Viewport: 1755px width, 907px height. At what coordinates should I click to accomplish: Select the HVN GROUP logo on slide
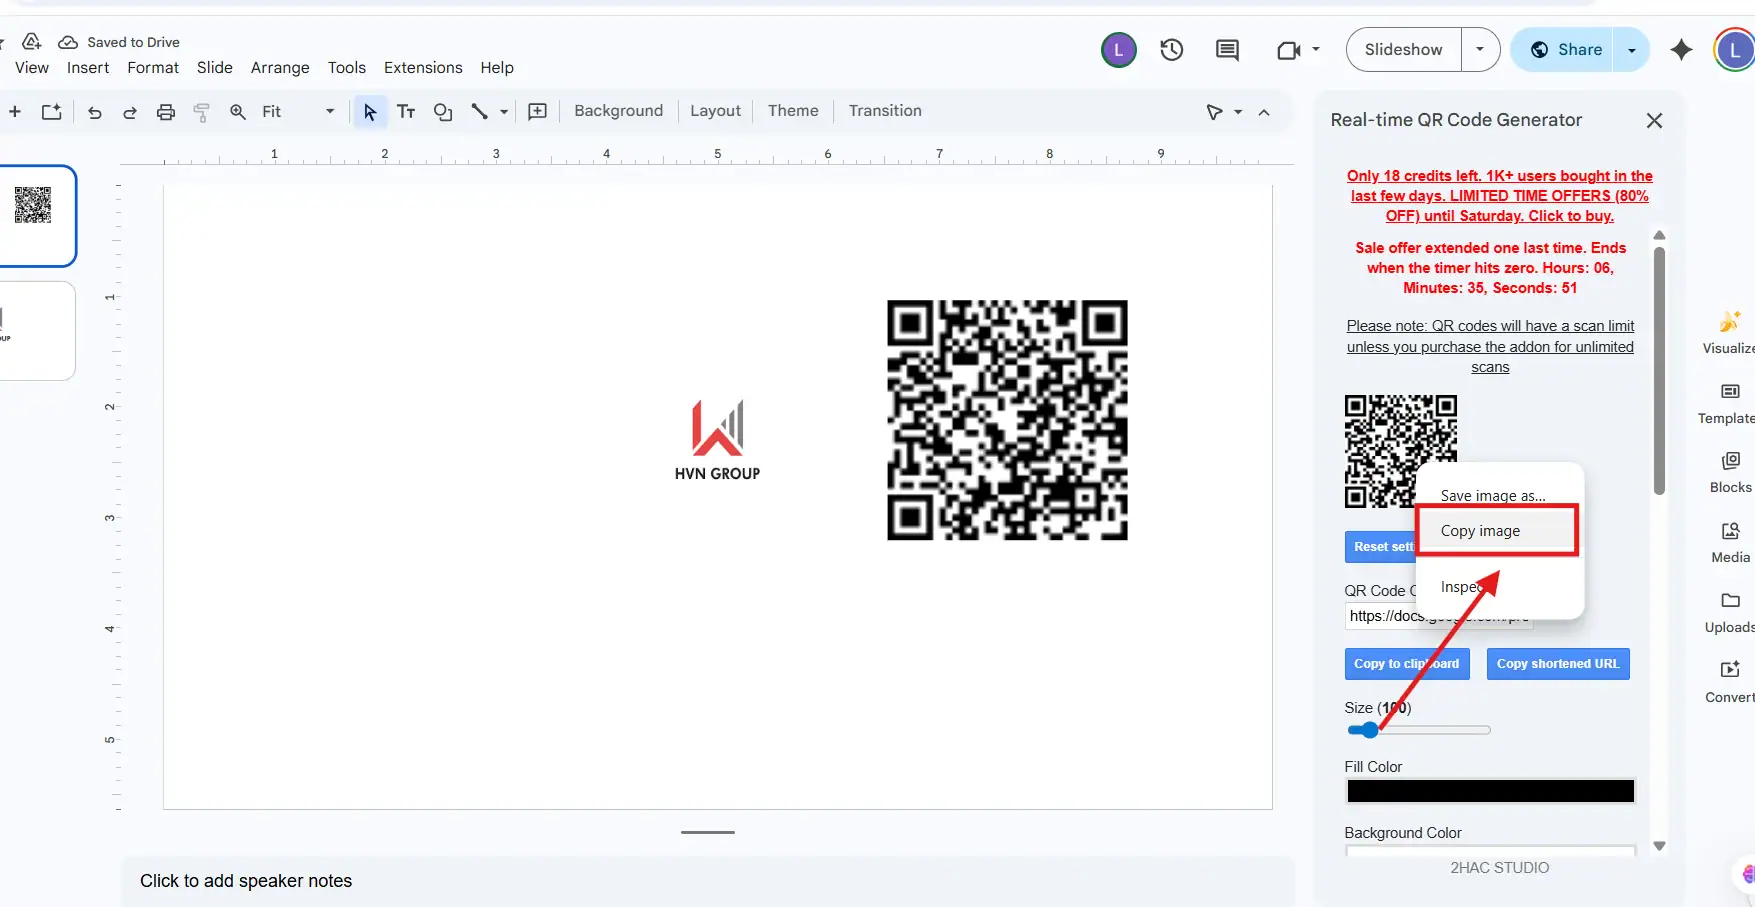(717, 440)
